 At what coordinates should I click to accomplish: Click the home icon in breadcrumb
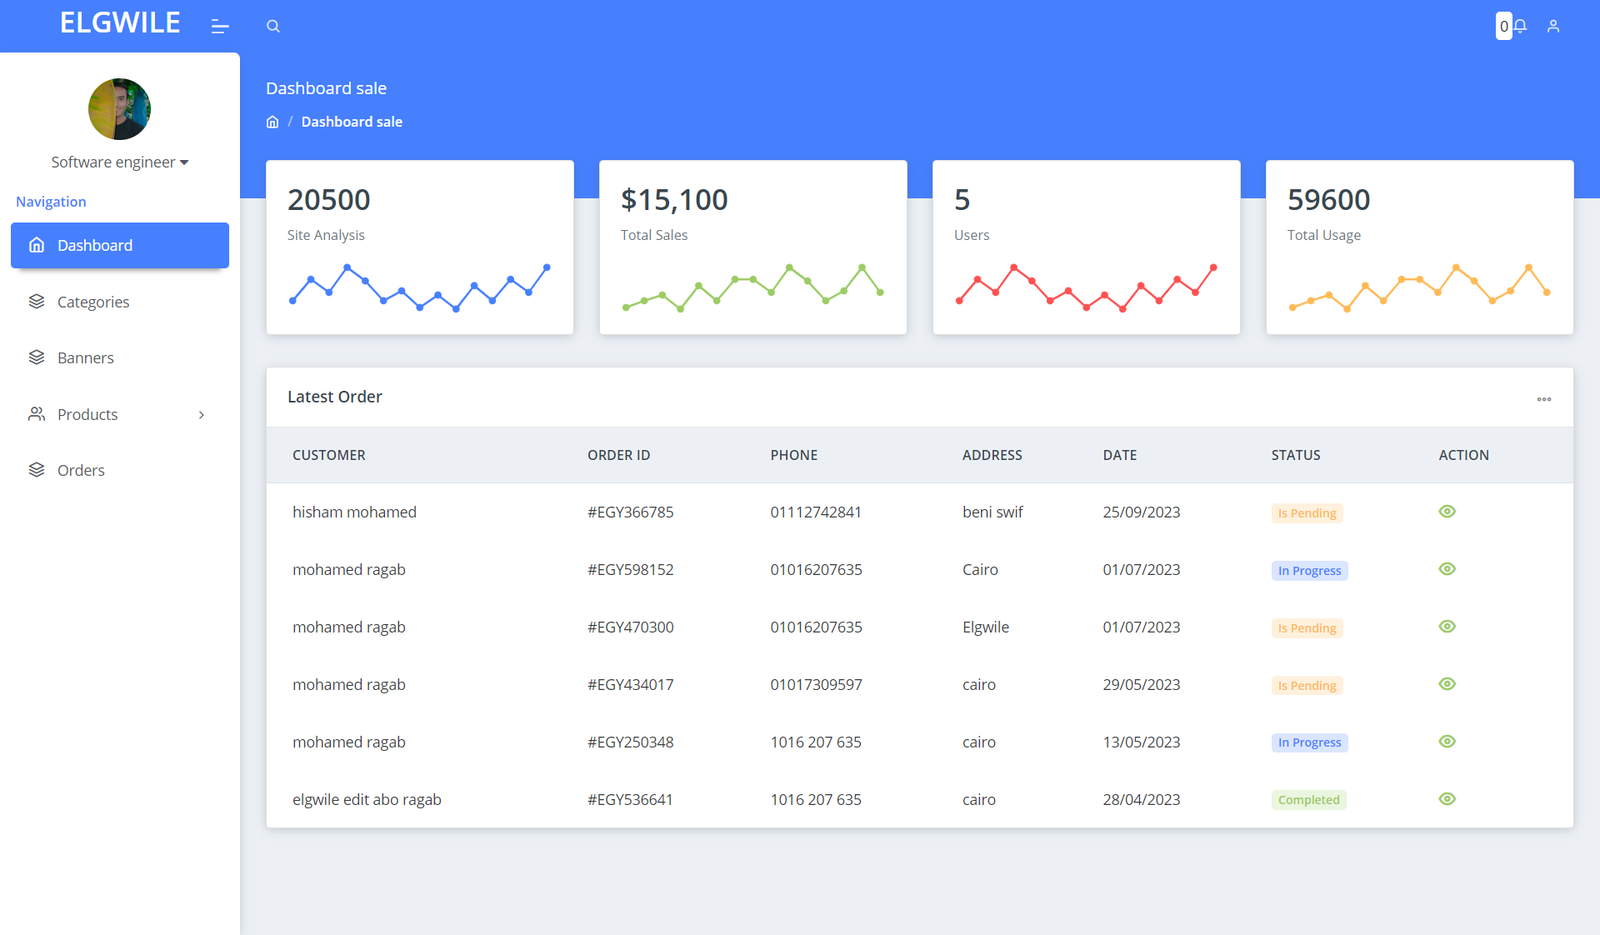(272, 122)
